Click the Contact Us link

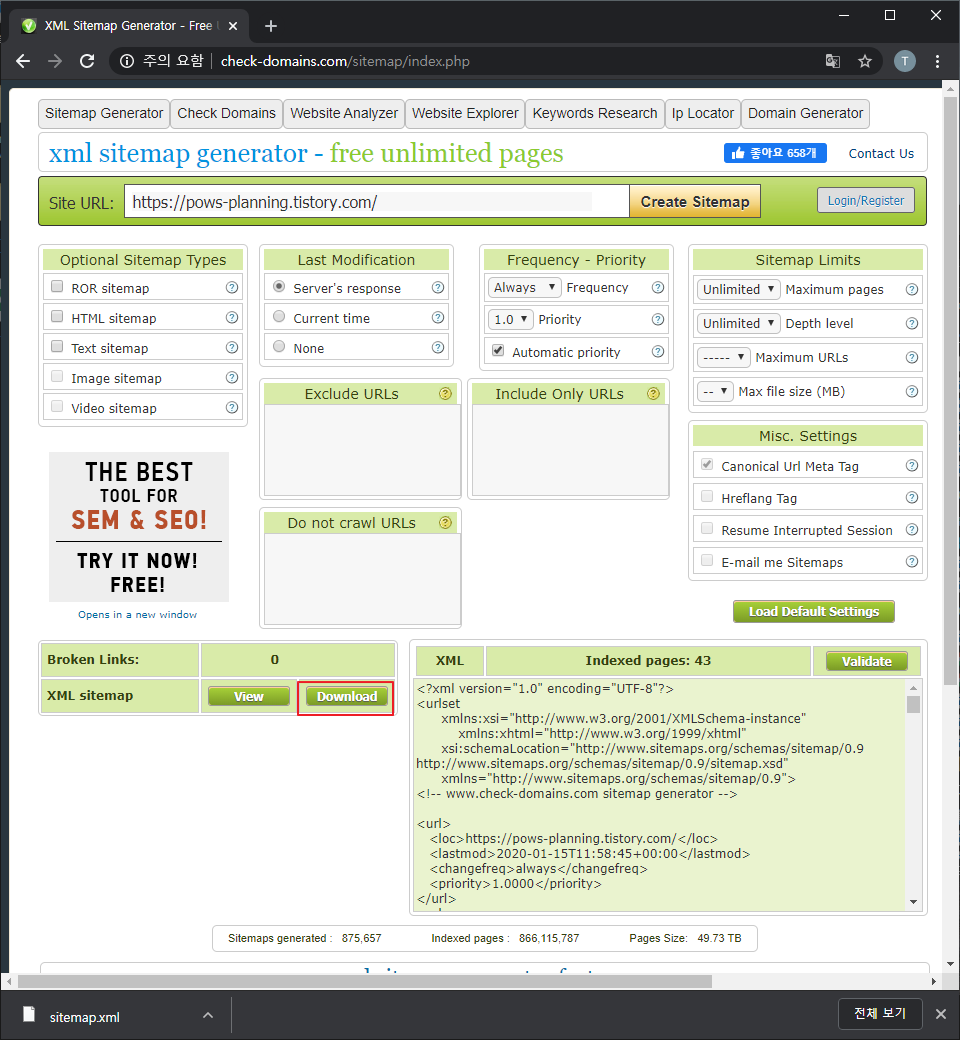(881, 153)
